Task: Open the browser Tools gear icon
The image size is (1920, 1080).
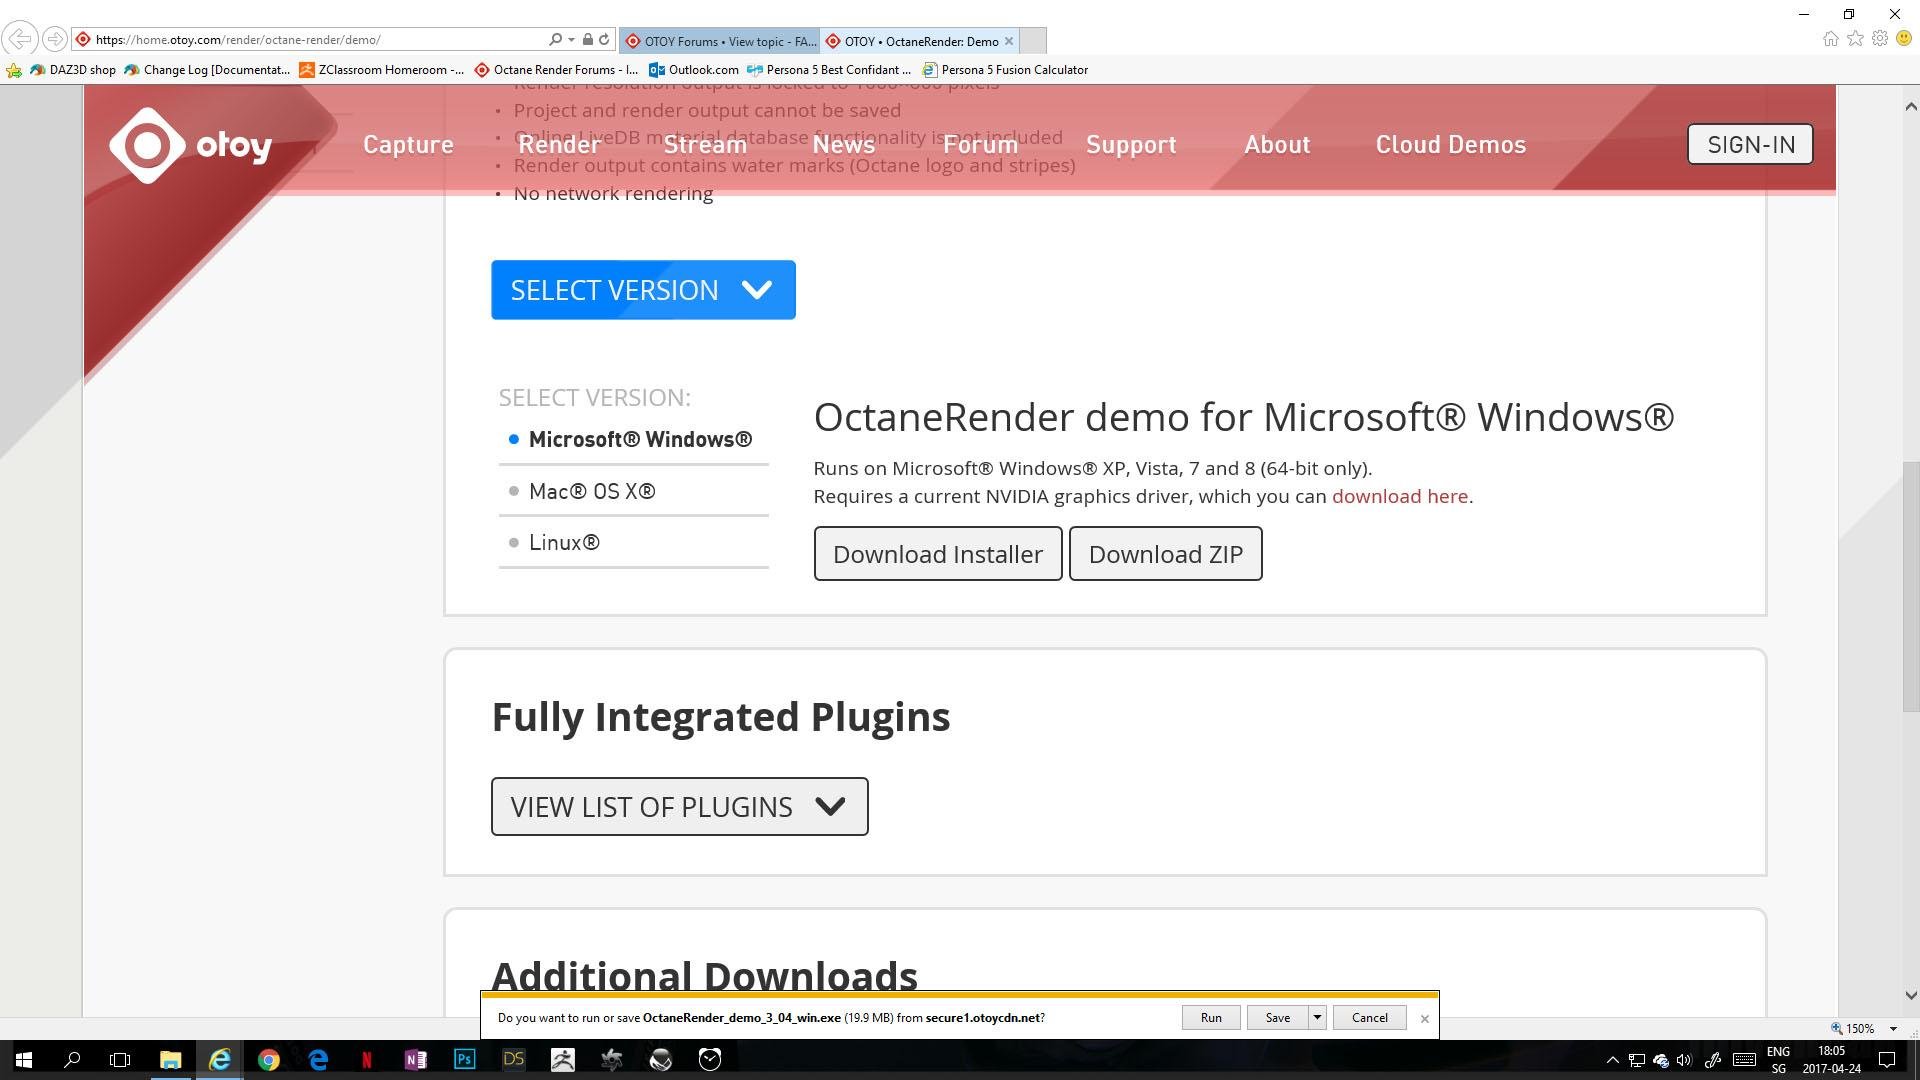Action: [1880, 39]
